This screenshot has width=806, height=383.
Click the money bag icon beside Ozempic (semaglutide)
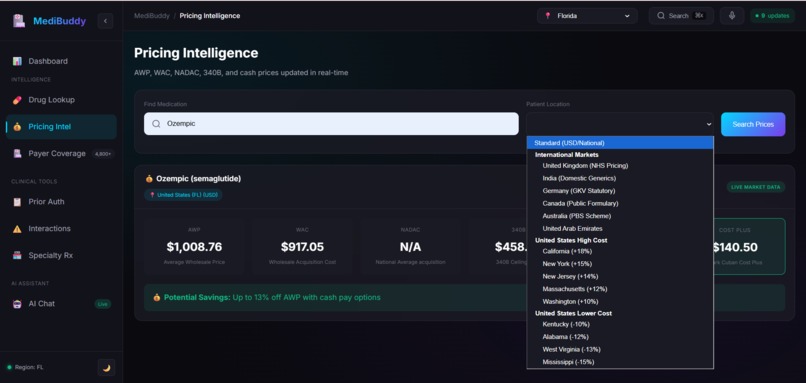point(149,179)
